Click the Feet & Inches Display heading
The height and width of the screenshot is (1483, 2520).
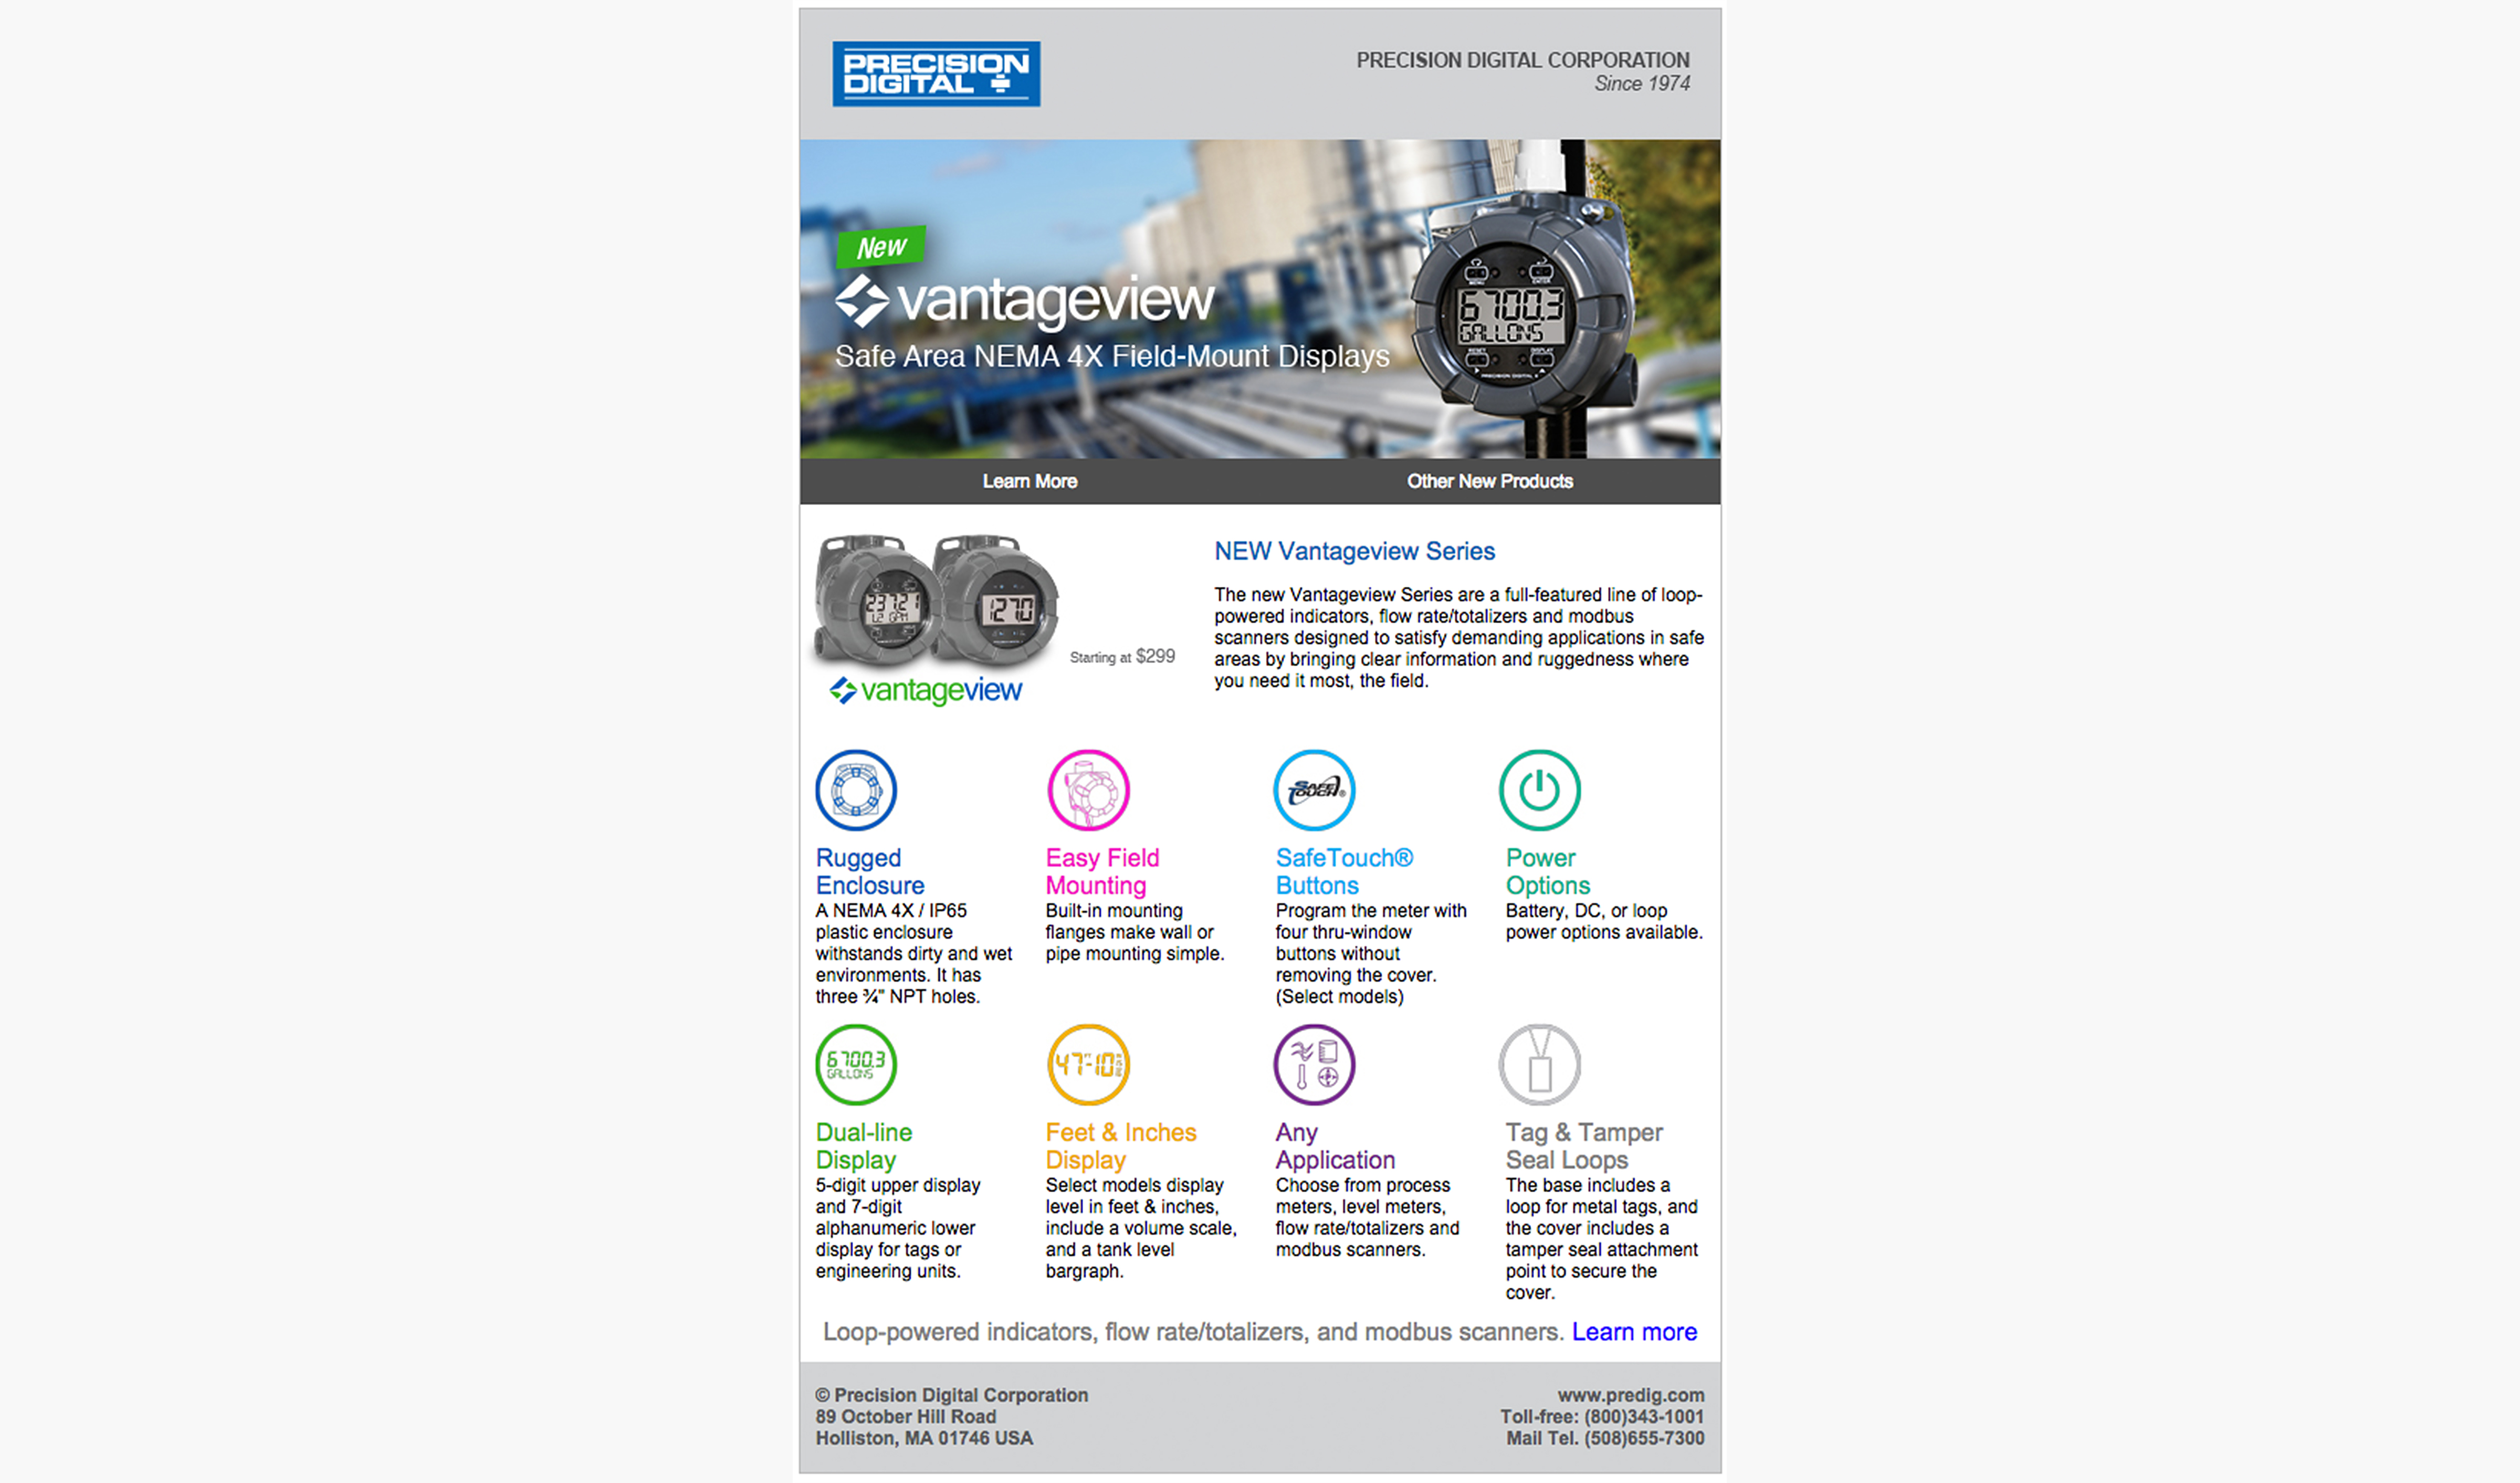point(1121,1146)
